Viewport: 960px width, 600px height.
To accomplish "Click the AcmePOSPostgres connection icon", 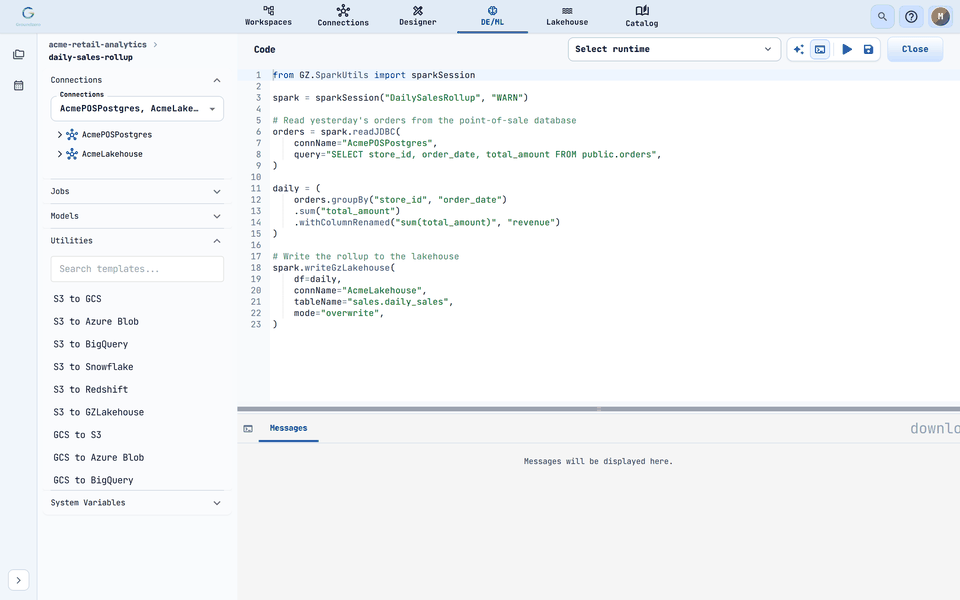I will (72, 134).
